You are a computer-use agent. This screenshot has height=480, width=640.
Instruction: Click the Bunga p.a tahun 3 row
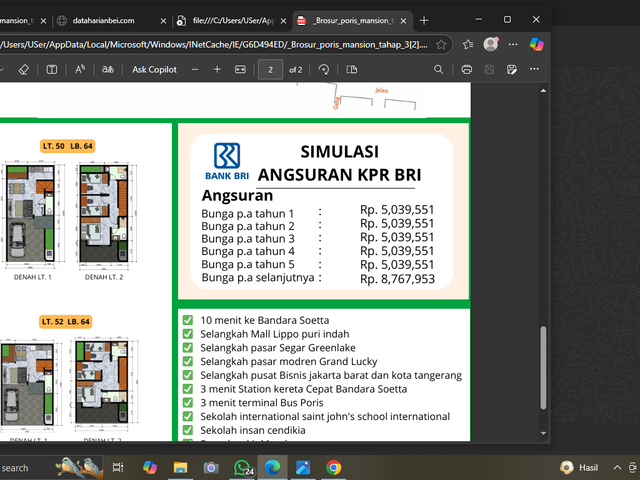[x=318, y=238]
